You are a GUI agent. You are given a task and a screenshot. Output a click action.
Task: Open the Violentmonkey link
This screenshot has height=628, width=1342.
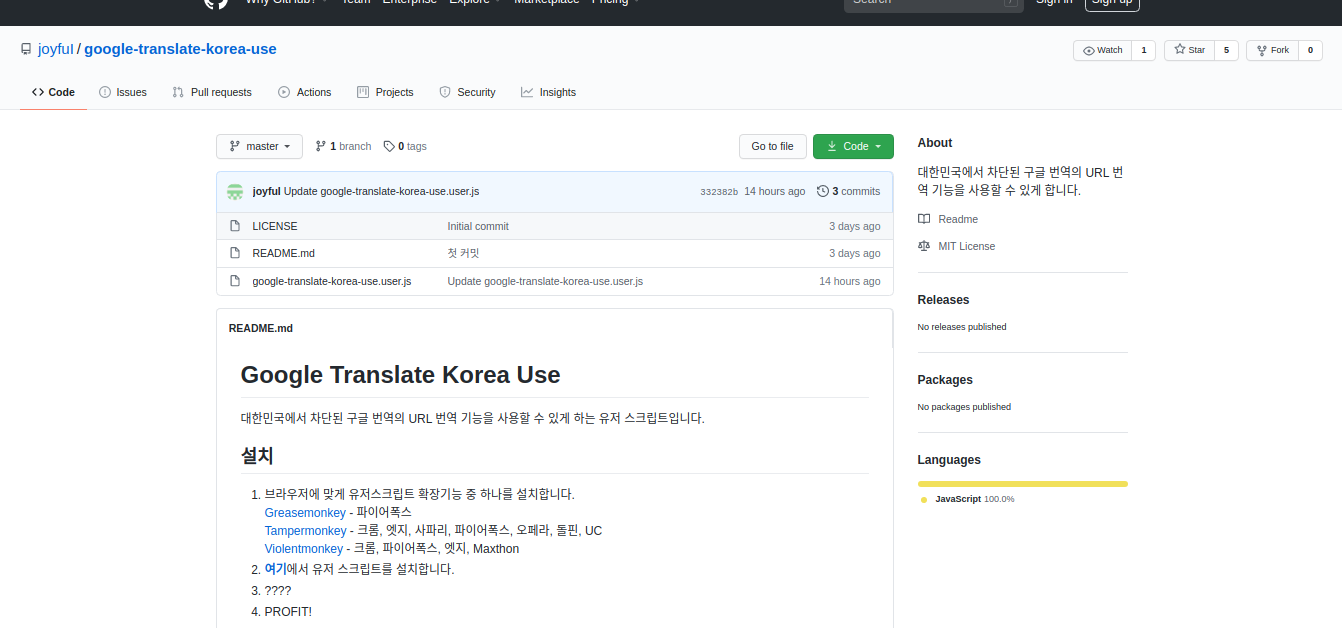(x=304, y=548)
